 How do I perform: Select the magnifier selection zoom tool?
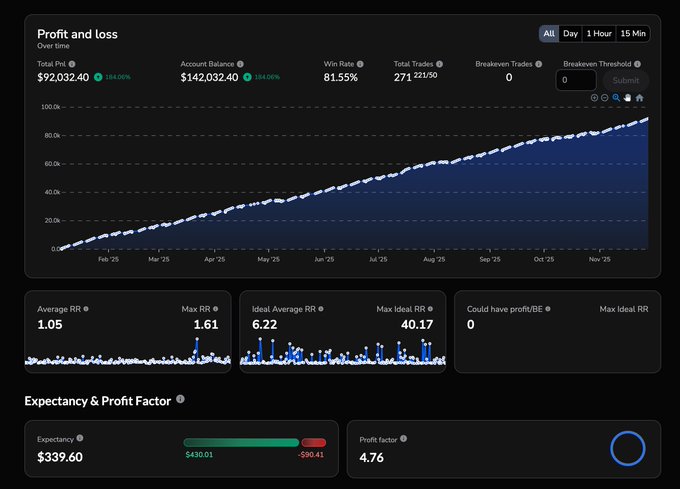tap(616, 98)
